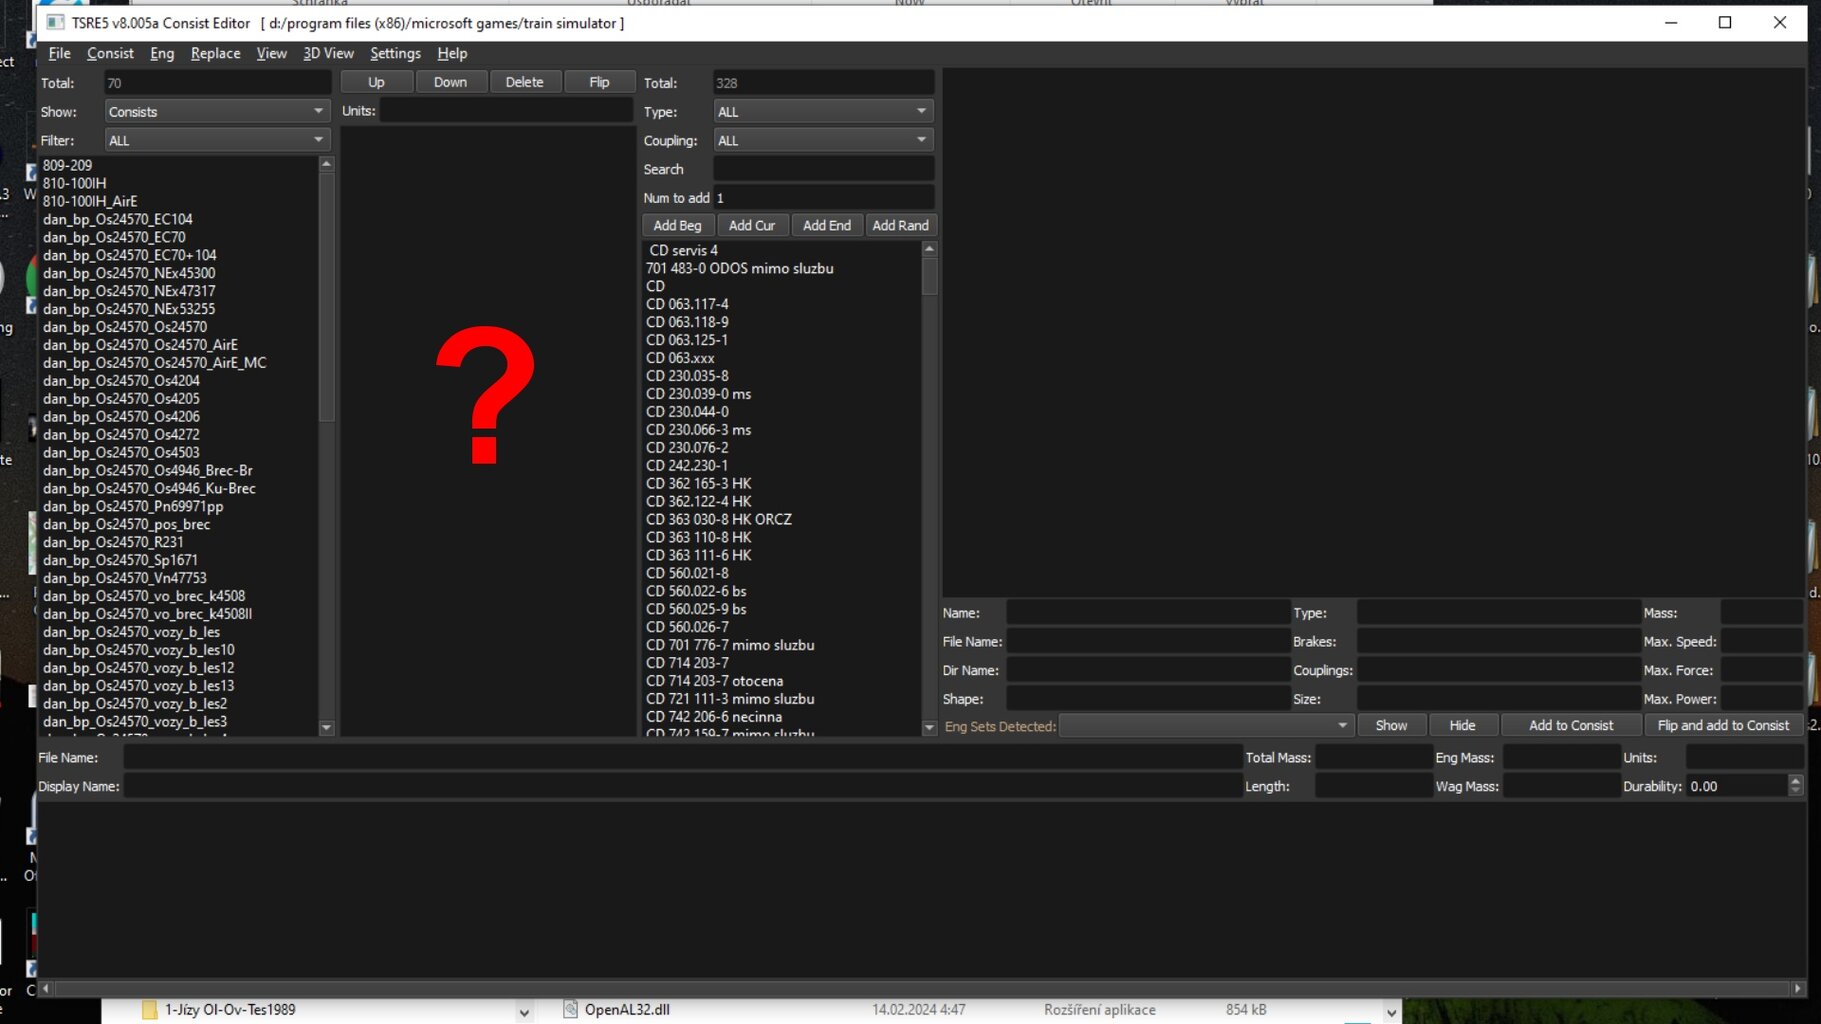Open the Replace menu
Viewport: 1821px width, 1024px height.
(215, 53)
